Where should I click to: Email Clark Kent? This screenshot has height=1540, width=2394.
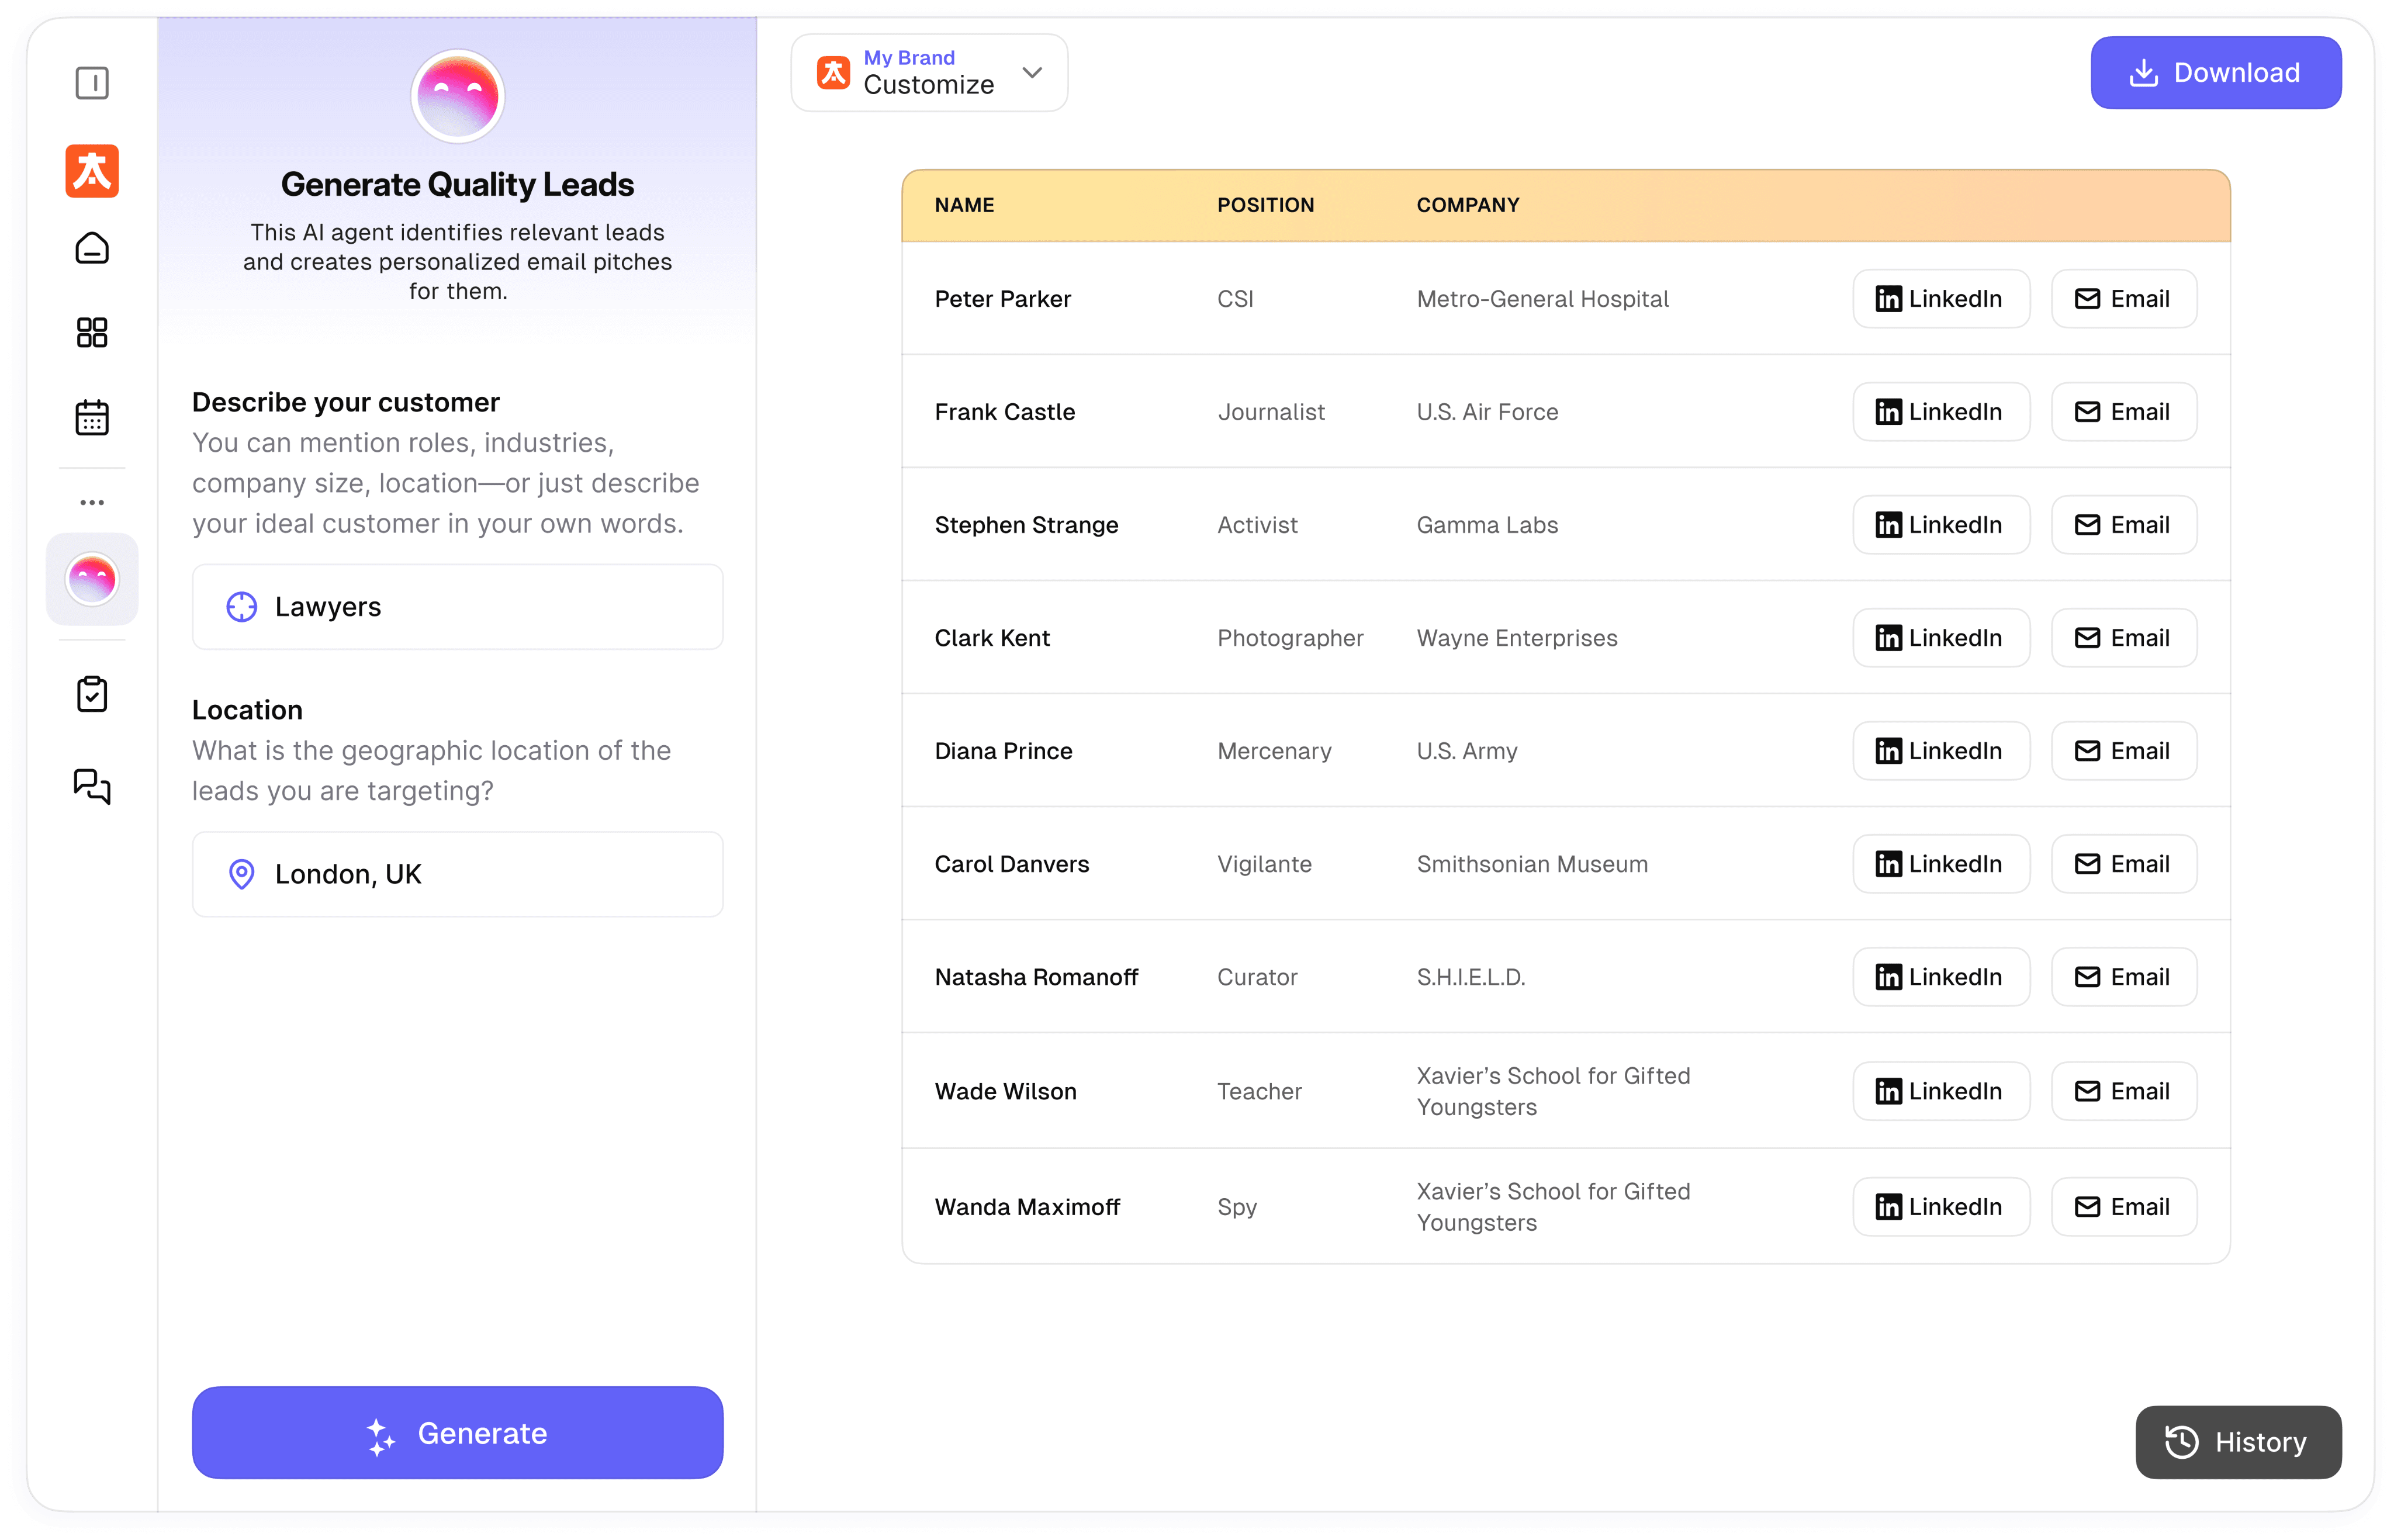tap(2123, 638)
